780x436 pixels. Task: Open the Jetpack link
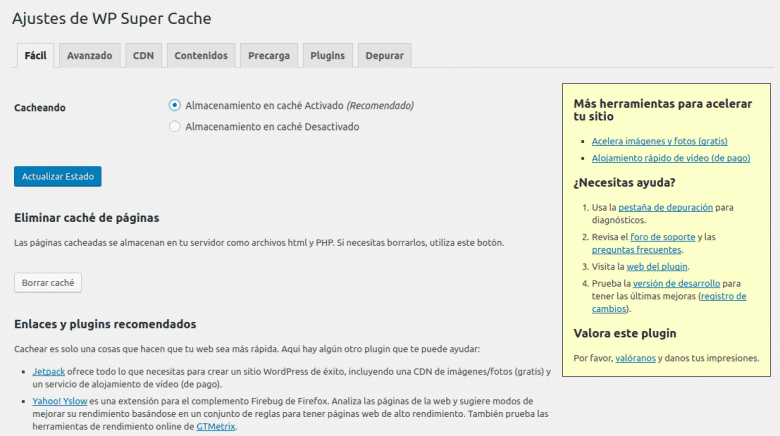(49, 371)
